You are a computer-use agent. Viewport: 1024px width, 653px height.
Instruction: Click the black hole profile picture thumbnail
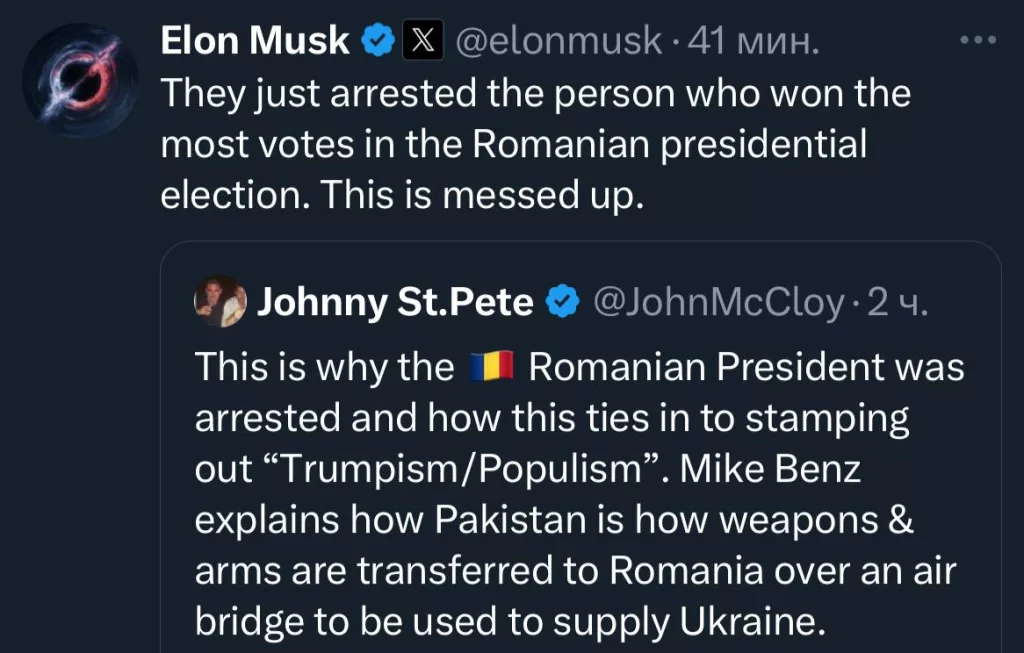click(x=80, y=79)
